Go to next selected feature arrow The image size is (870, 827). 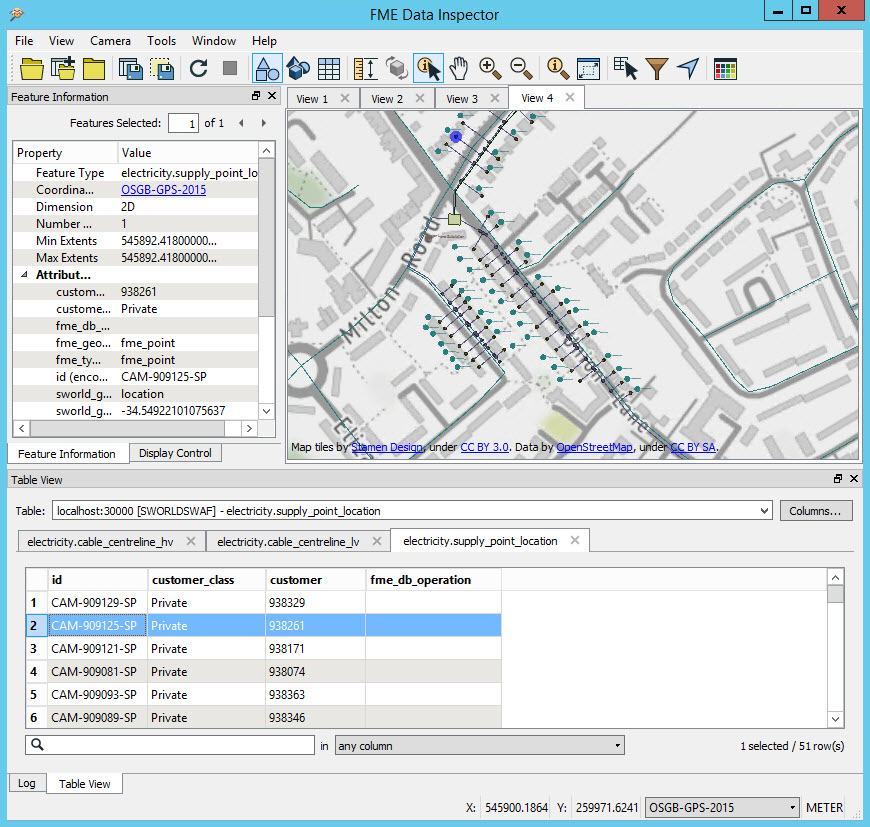[x=264, y=123]
